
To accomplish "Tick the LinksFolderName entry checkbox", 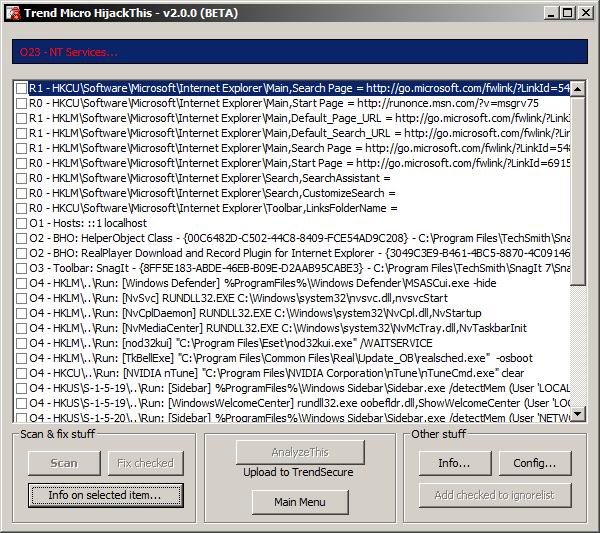I will 21,208.
